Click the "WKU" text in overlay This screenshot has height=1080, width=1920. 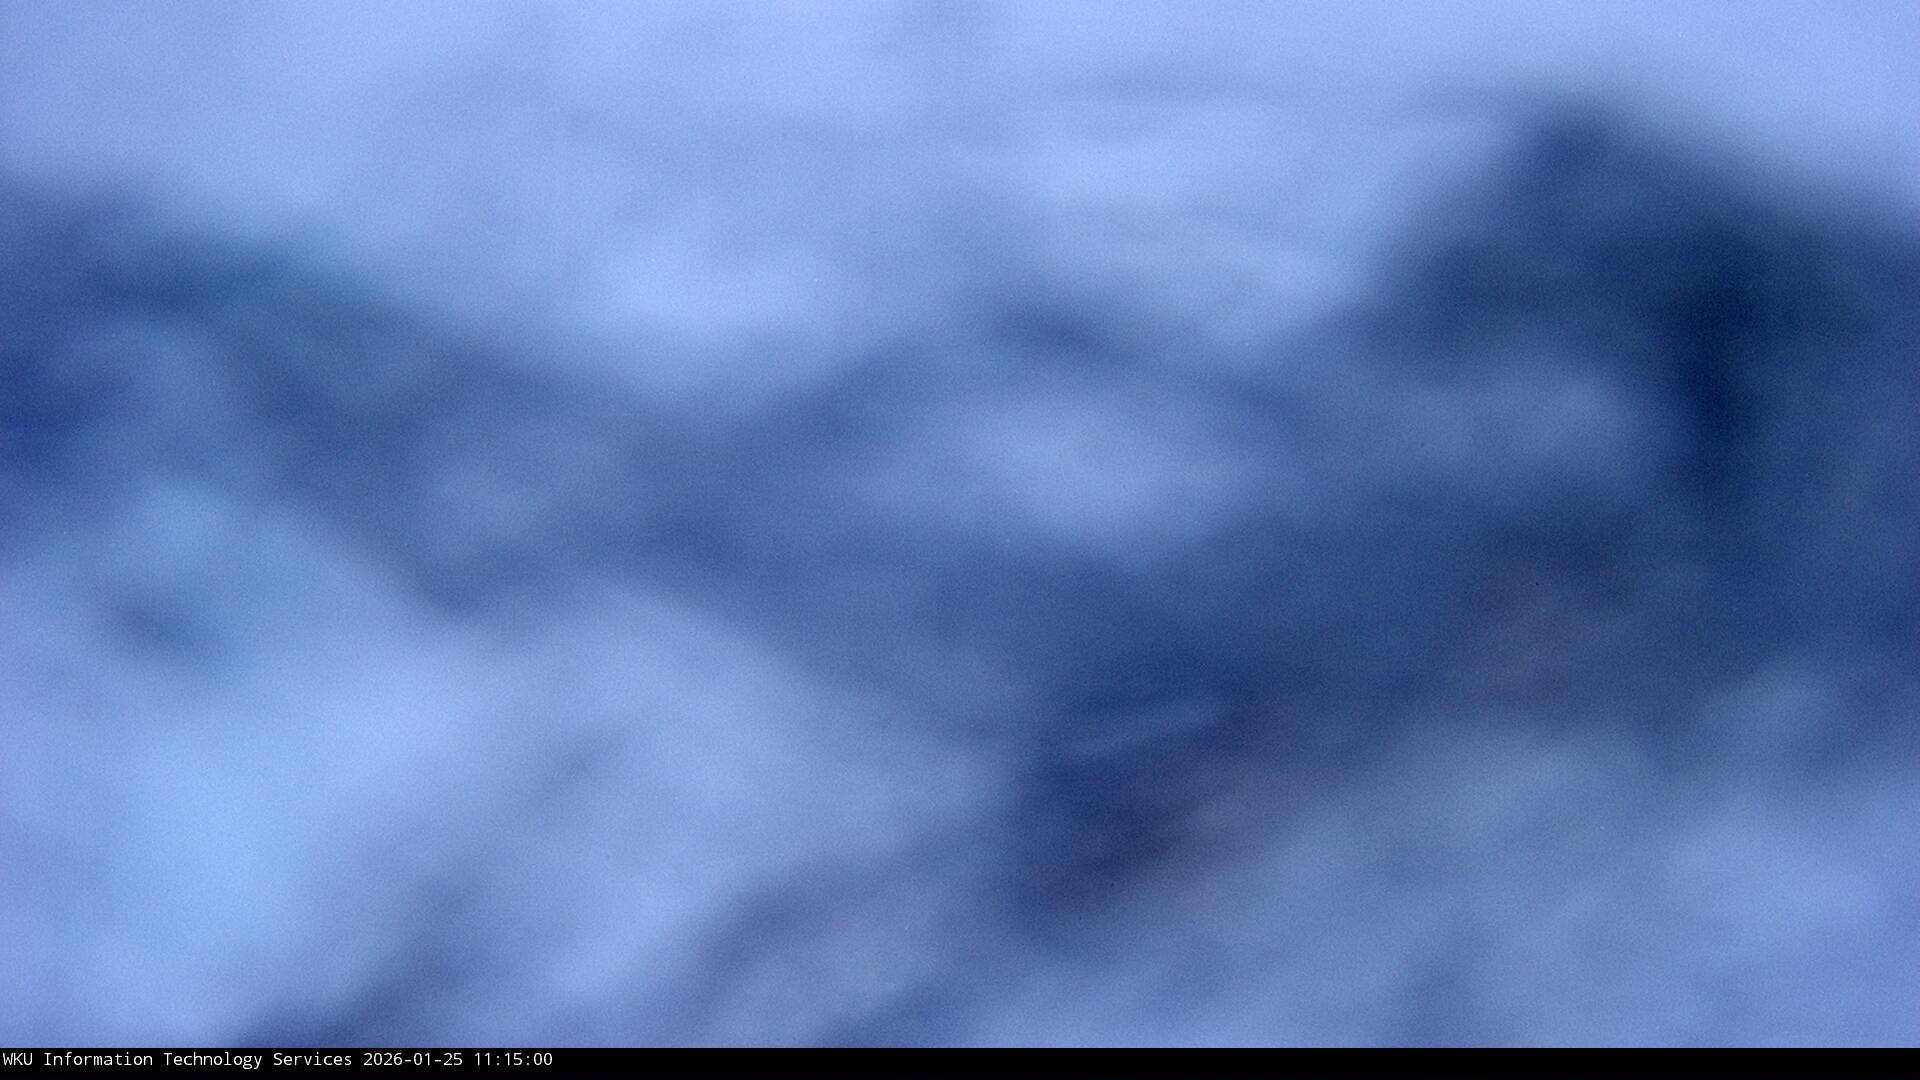tap(17, 1060)
